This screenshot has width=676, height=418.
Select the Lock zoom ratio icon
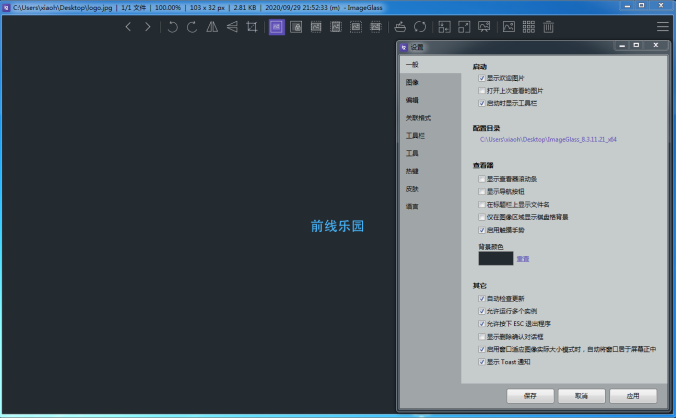pos(296,27)
